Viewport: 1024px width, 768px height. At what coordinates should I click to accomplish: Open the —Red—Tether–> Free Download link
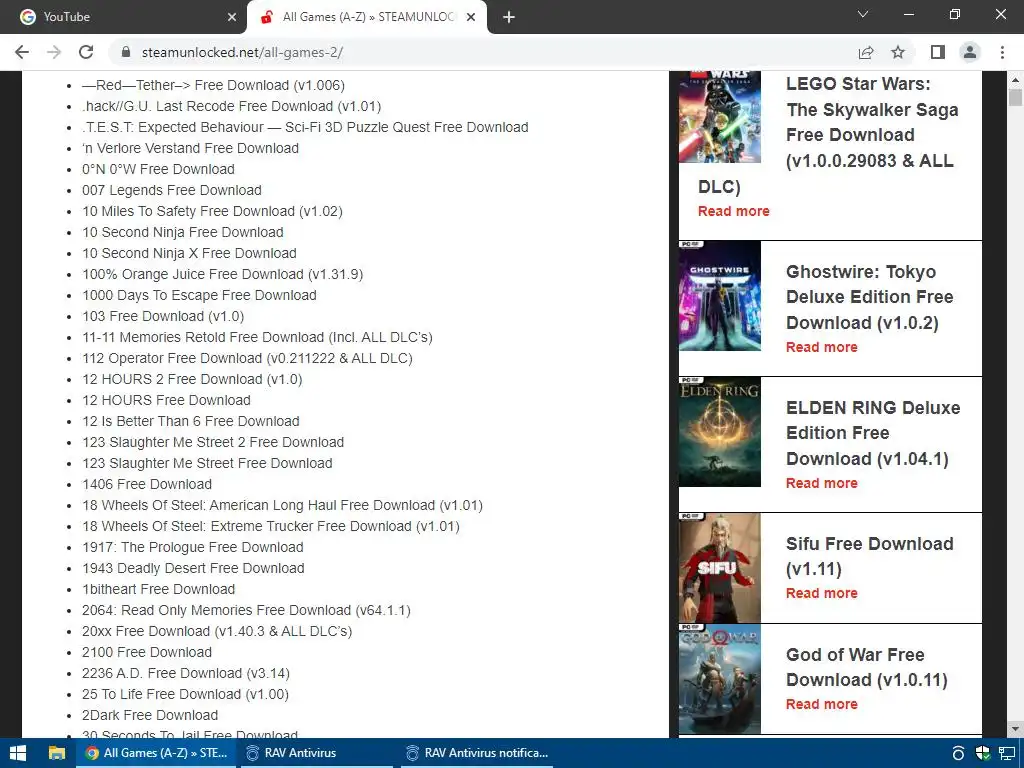coord(214,85)
